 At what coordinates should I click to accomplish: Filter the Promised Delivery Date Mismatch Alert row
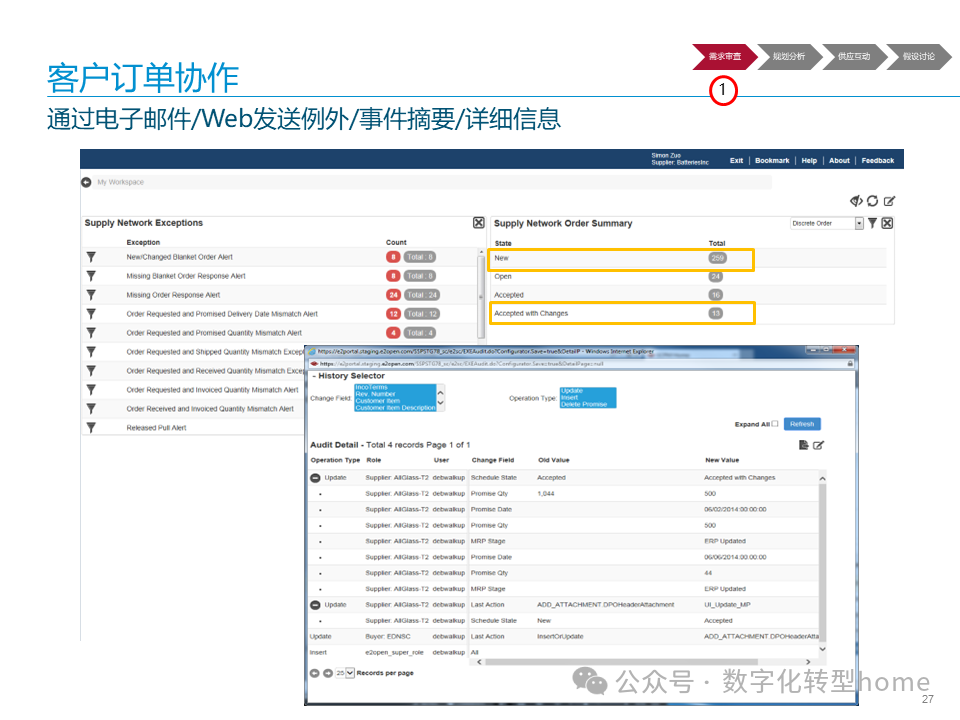point(91,314)
